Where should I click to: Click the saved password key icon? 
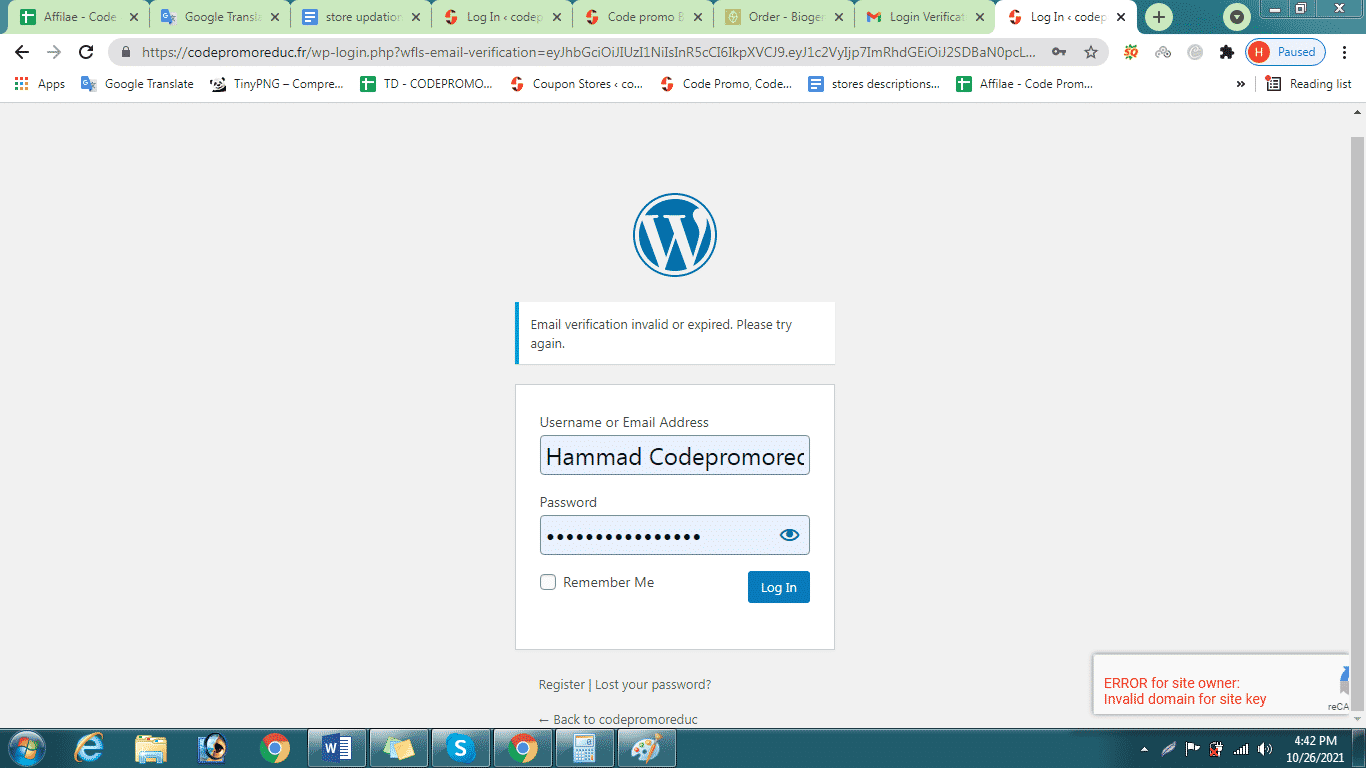tap(1059, 52)
